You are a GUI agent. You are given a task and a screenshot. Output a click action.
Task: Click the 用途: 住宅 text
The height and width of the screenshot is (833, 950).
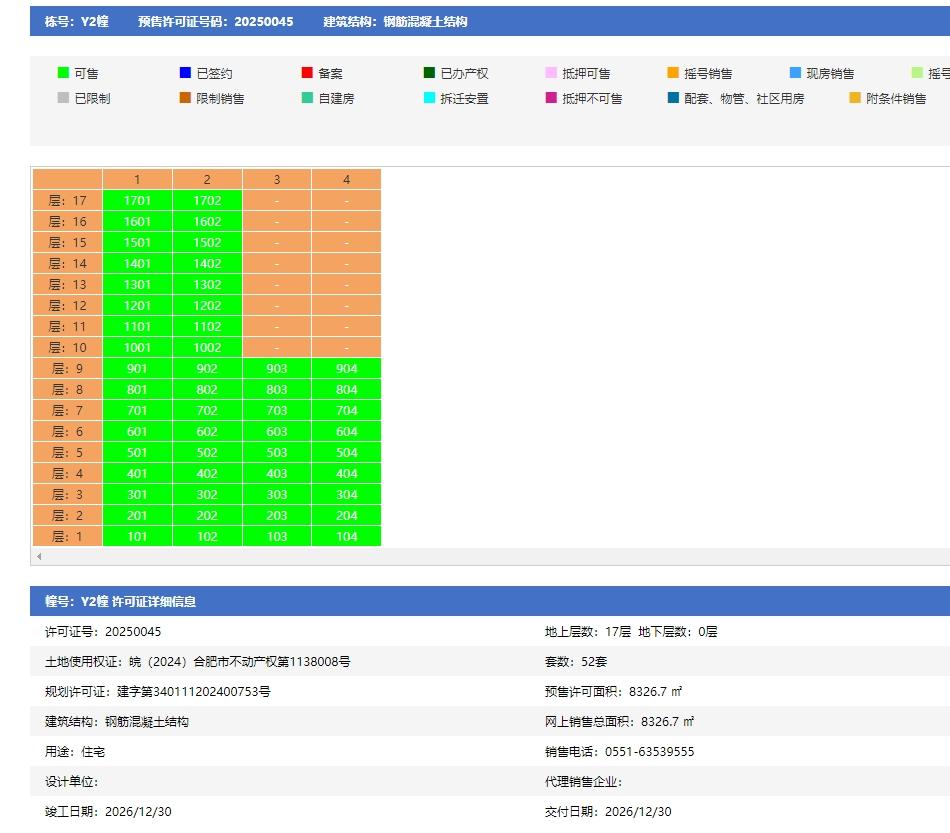tap(75, 752)
